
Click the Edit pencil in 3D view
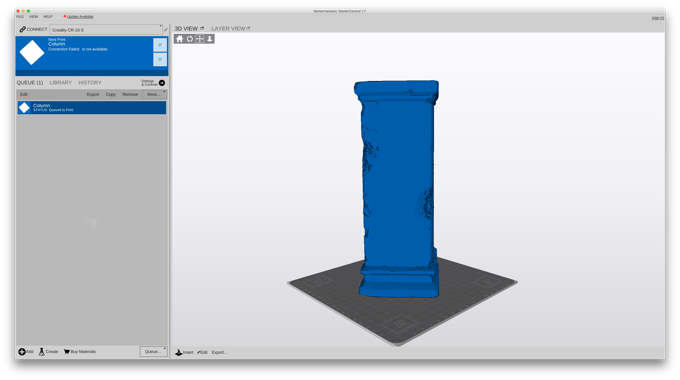(x=199, y=352)
